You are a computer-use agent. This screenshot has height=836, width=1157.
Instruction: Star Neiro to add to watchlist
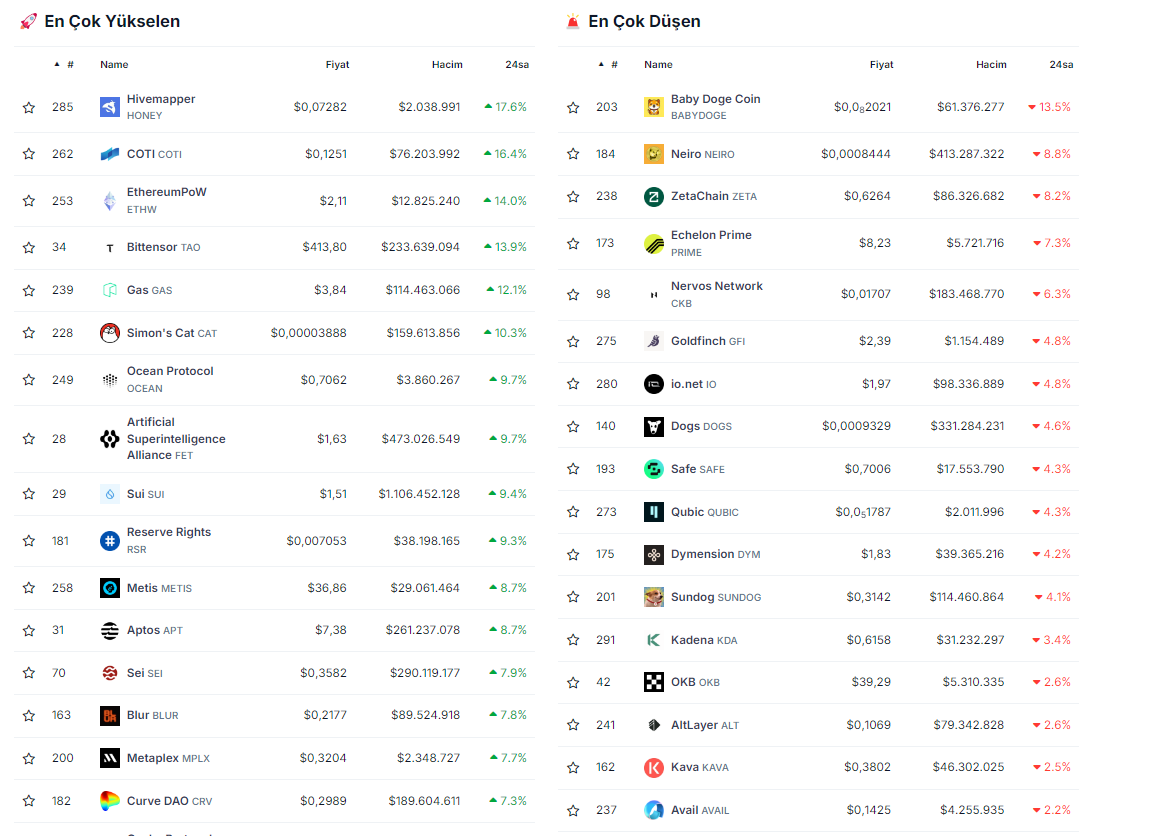[573, 155]
